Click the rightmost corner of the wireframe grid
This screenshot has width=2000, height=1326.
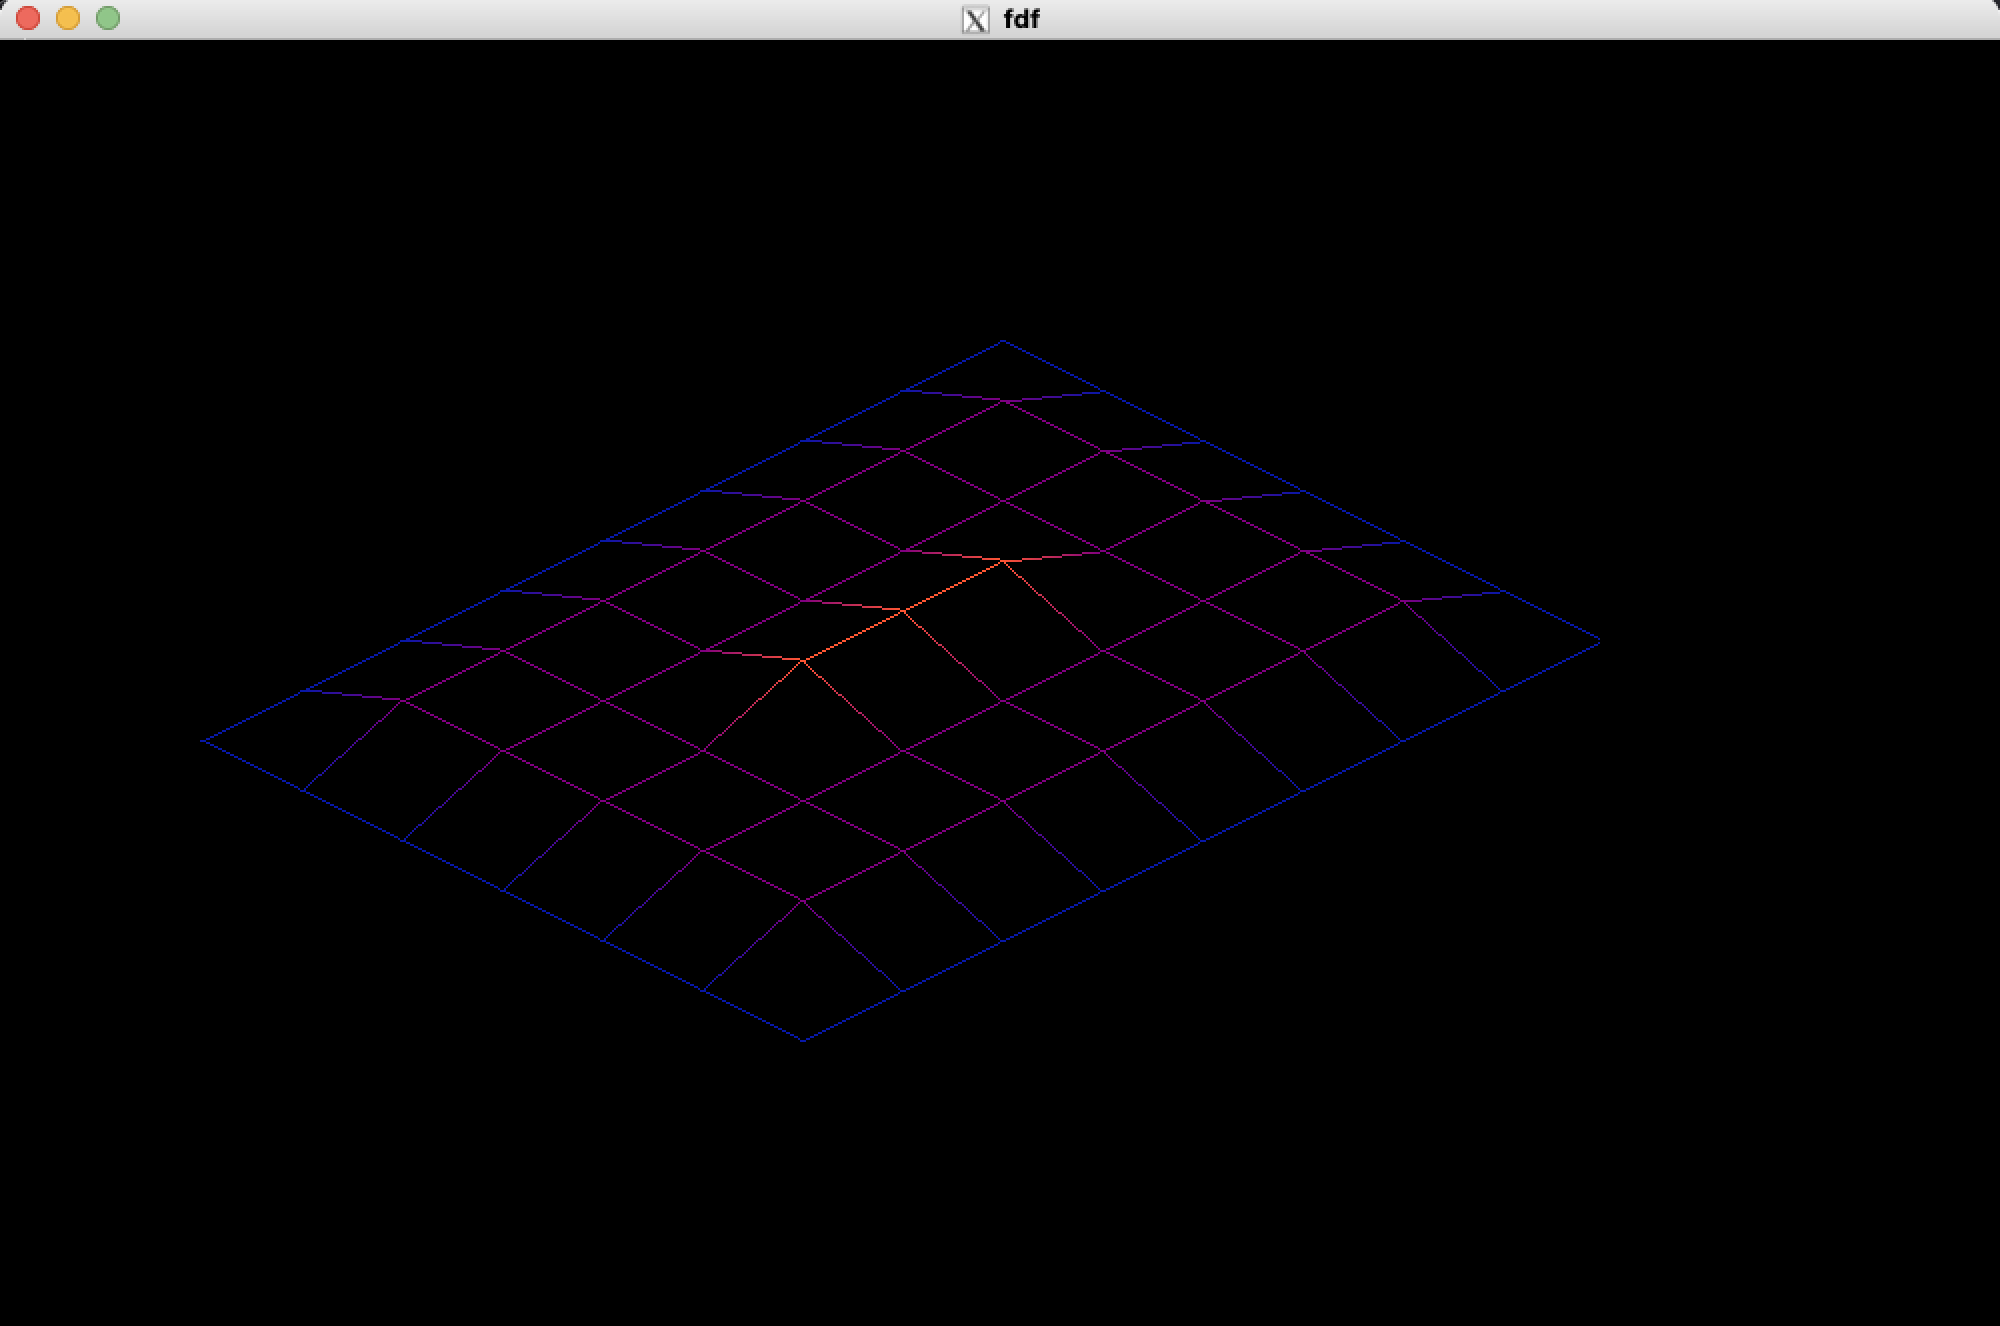(x=1599, y=641)
